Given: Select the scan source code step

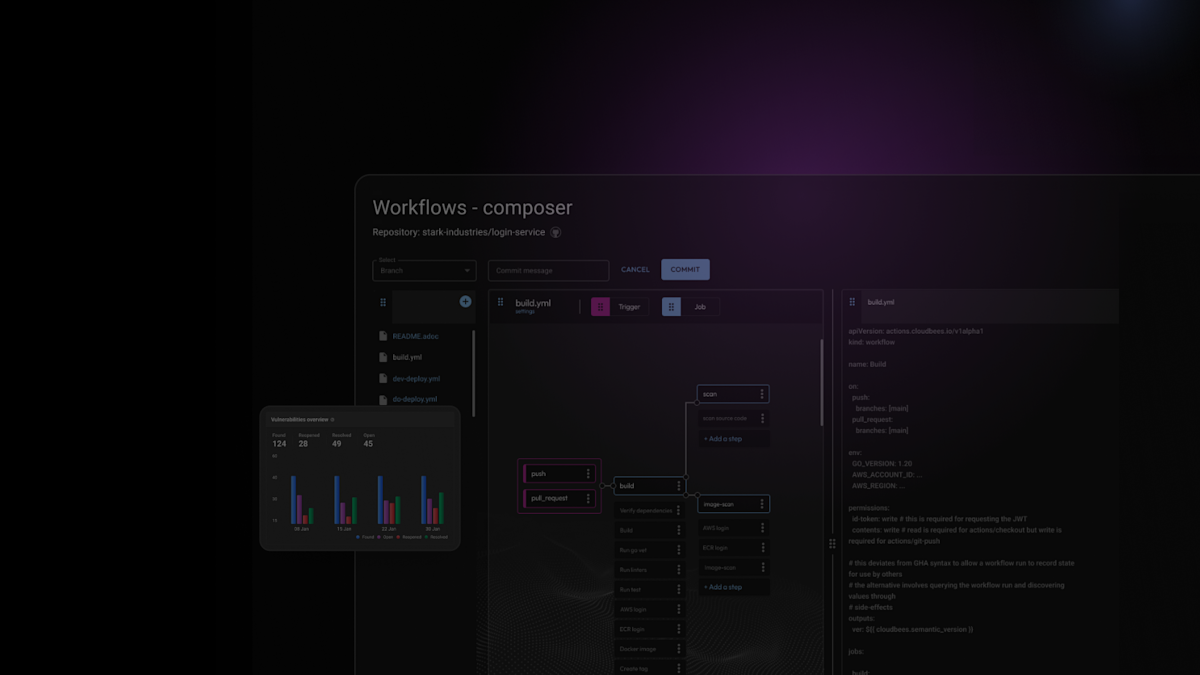Looking at the screenshot, I should pos(733,418).
